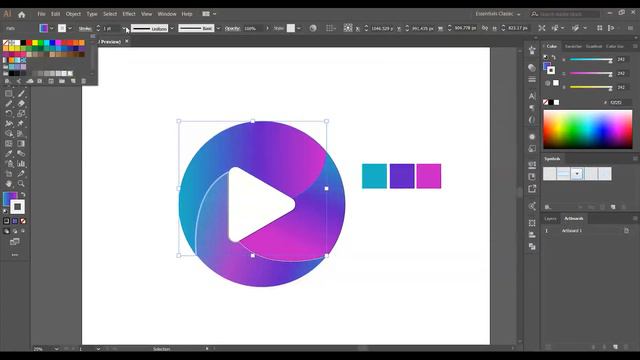Select the Blend tool
This screenshot has width=640, height=360.
(x=21, y=153)
